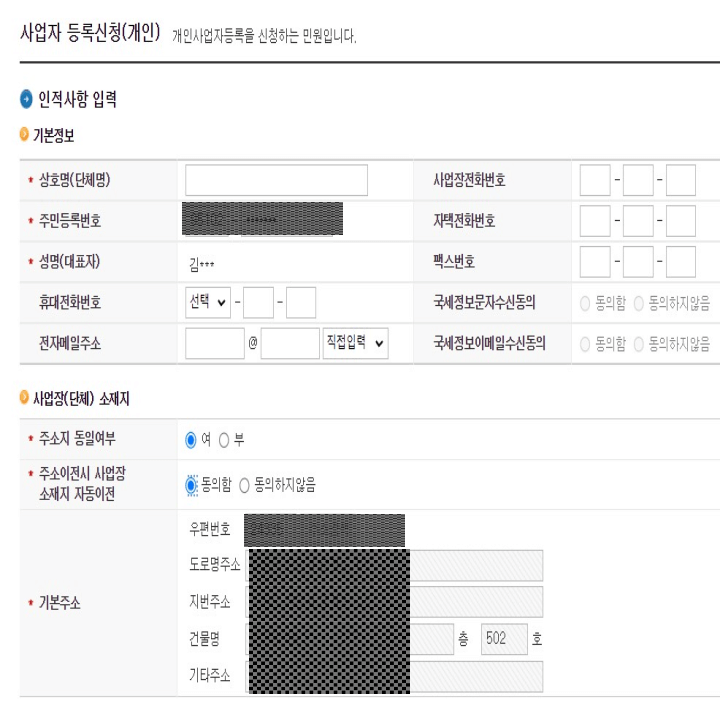This screenshot has width=720, height=720.
Task: Click first box of 자택전화번호
Action: pyautogui.click(x=595, y=221)
